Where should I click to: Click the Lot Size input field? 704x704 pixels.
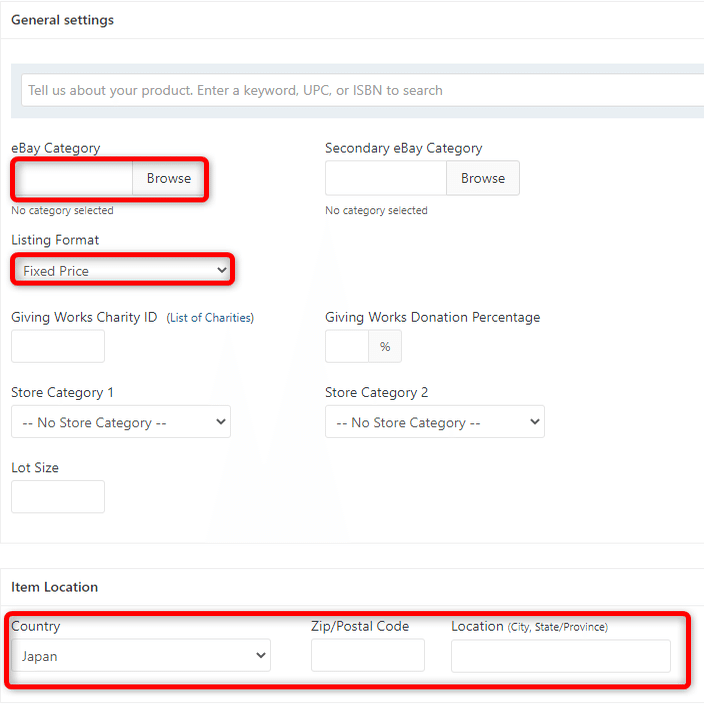[x=58, y=497]
